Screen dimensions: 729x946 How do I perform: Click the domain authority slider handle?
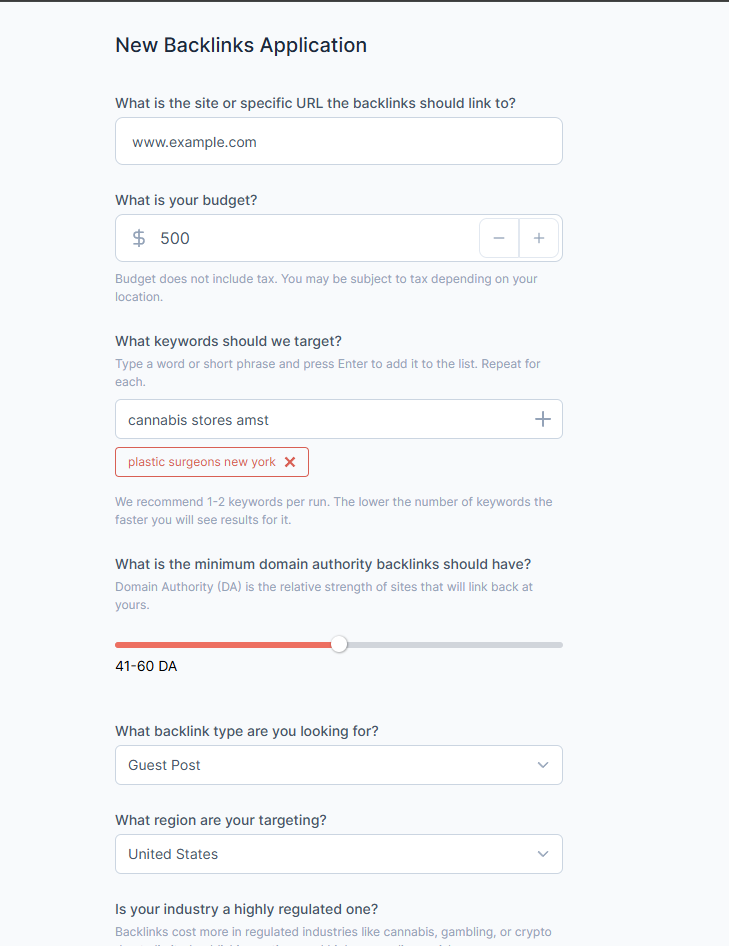(339, 644)
